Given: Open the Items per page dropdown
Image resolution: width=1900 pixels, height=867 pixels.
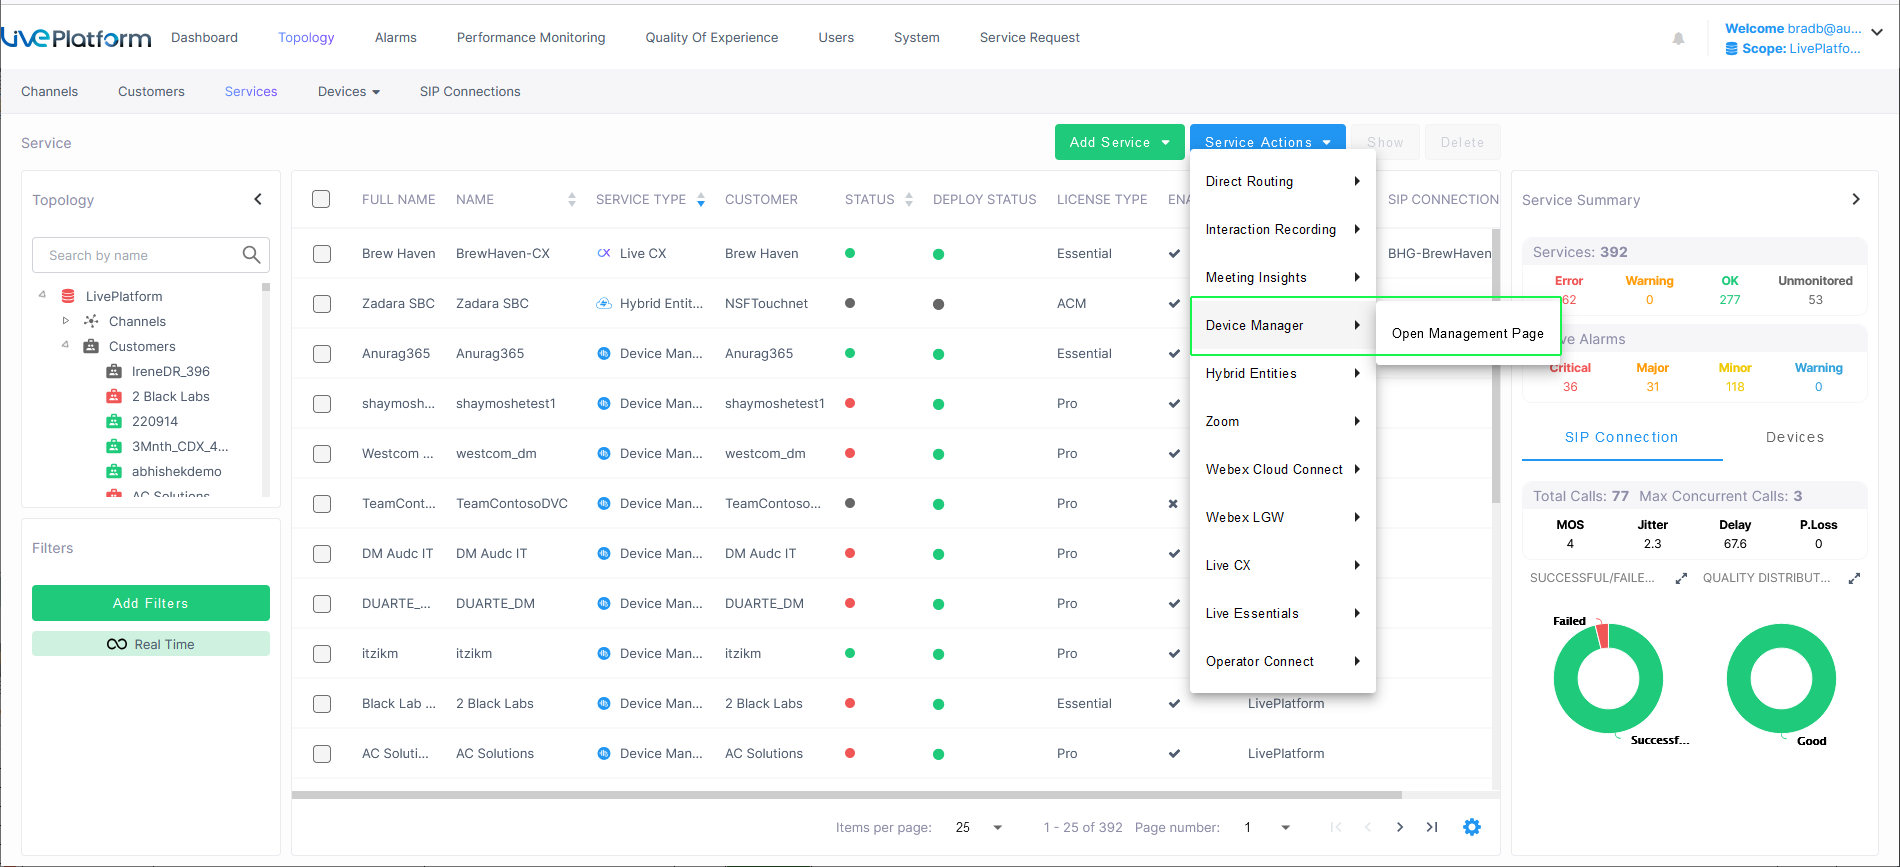Looking at the screenshot, I should coord(979,827).
